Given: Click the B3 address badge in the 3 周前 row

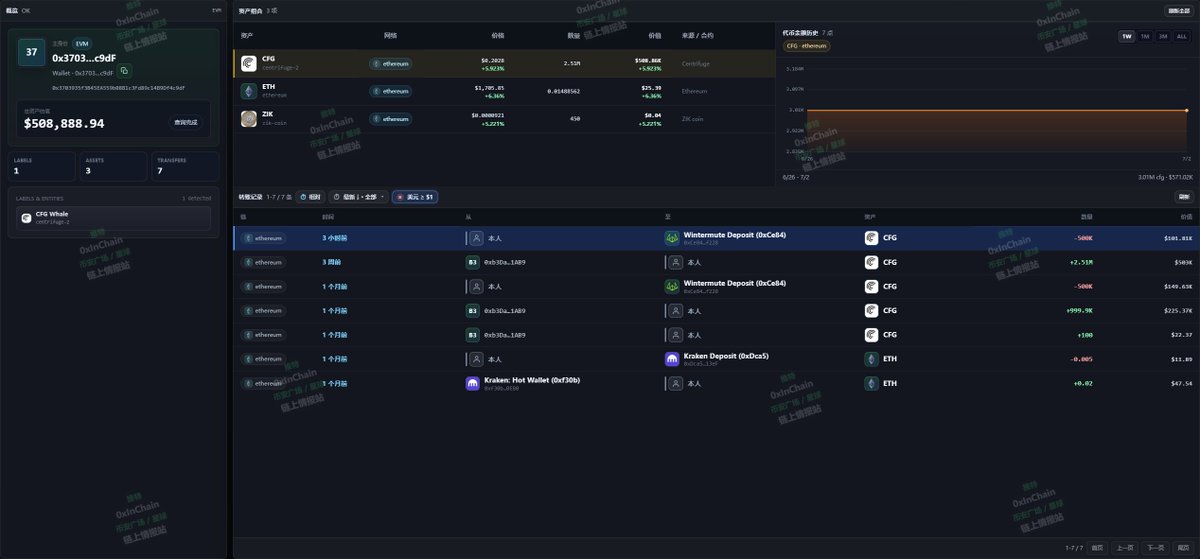Looking at the screenshot, I should point(473,262).
